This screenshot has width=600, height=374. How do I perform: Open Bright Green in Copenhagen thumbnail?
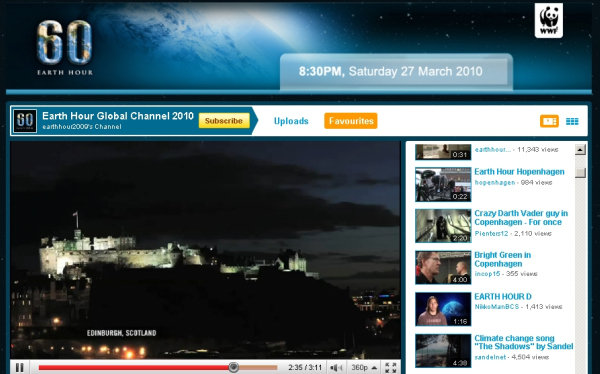[443, 268]
